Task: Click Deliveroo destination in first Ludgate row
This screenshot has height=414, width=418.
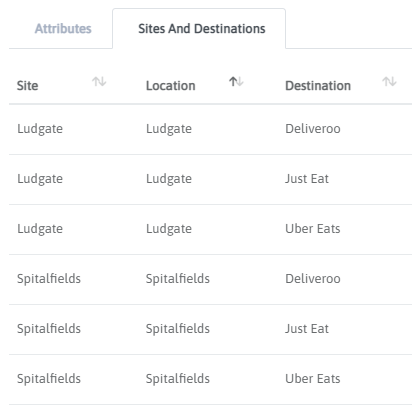Action: point(313,129)
